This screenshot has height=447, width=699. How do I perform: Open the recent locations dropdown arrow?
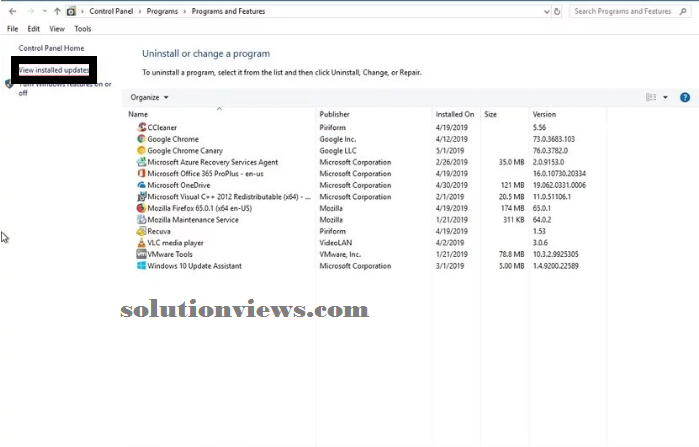[x=45, y=11]
